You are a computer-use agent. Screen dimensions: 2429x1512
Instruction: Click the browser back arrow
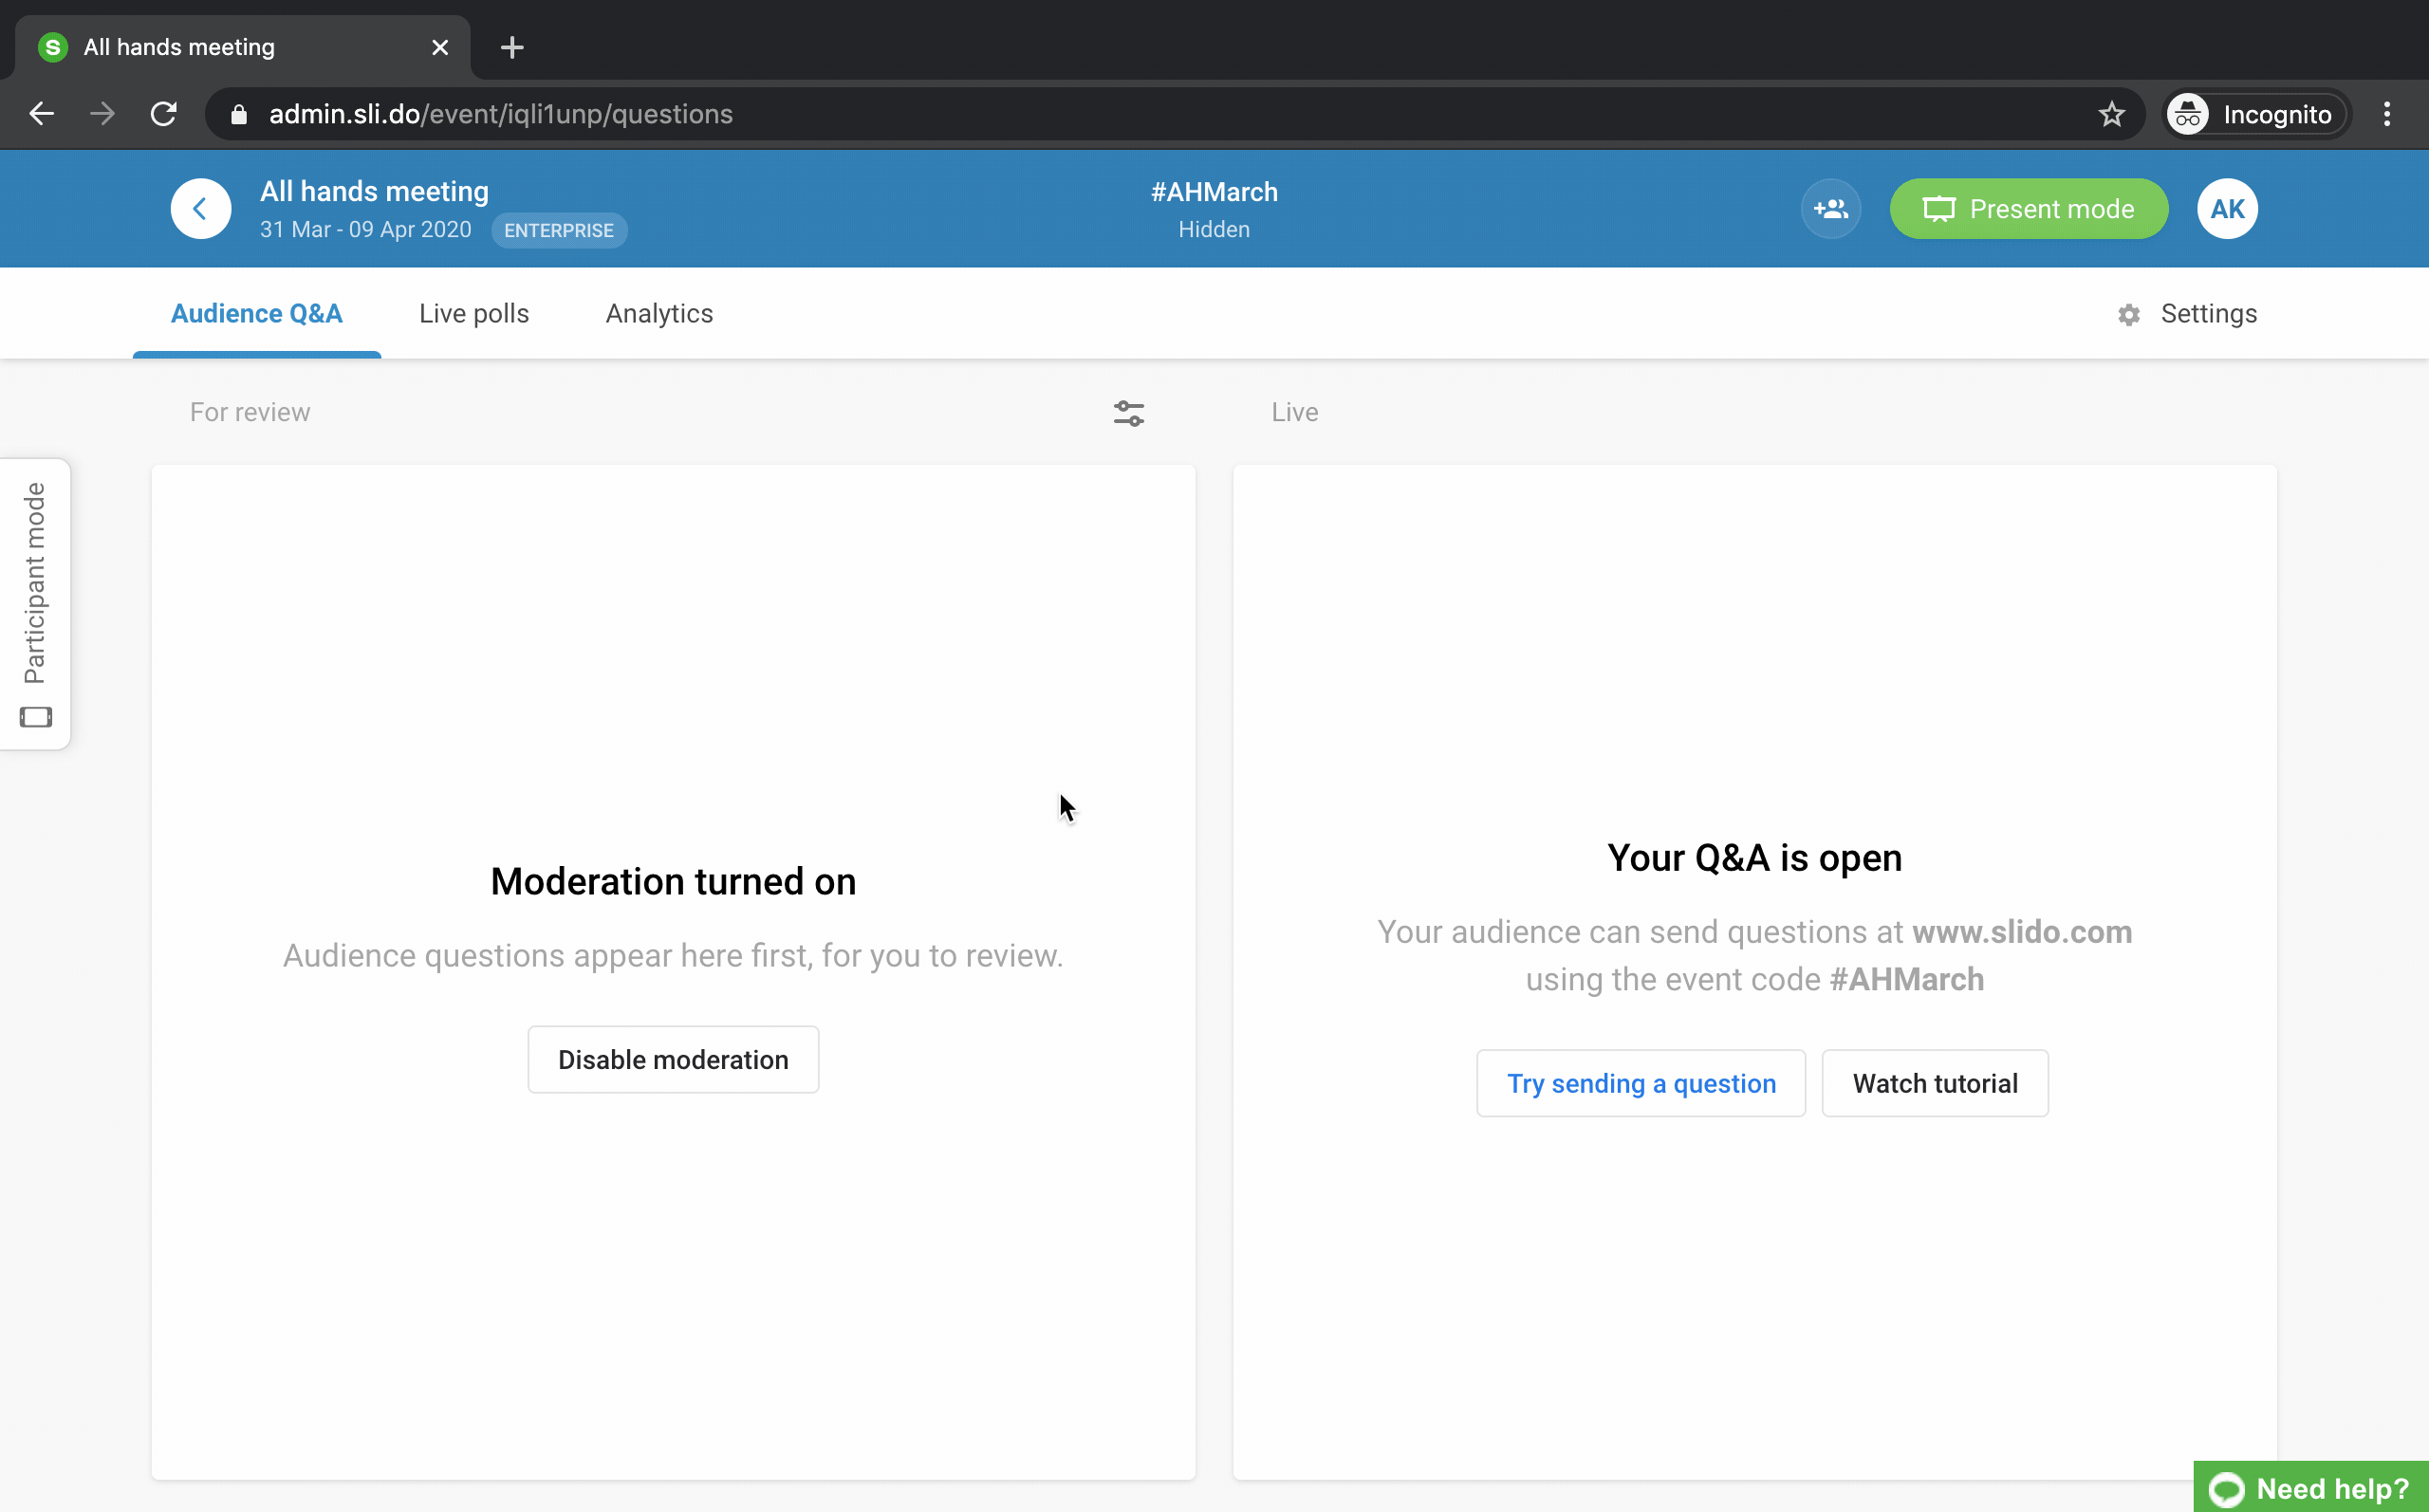click(41, 114)
